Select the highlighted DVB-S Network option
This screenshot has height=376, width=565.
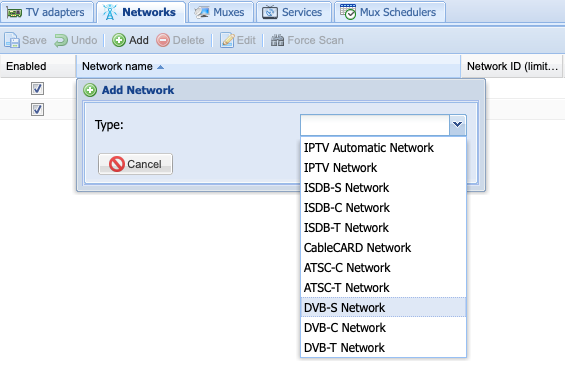(x=383, y=308)
